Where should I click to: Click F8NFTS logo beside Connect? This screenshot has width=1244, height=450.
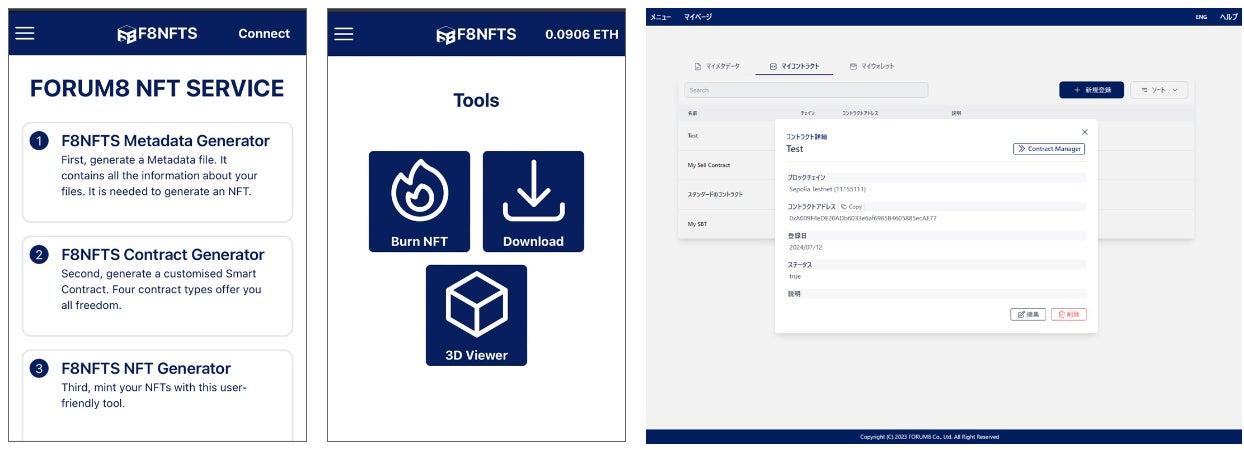coord(157,34)
